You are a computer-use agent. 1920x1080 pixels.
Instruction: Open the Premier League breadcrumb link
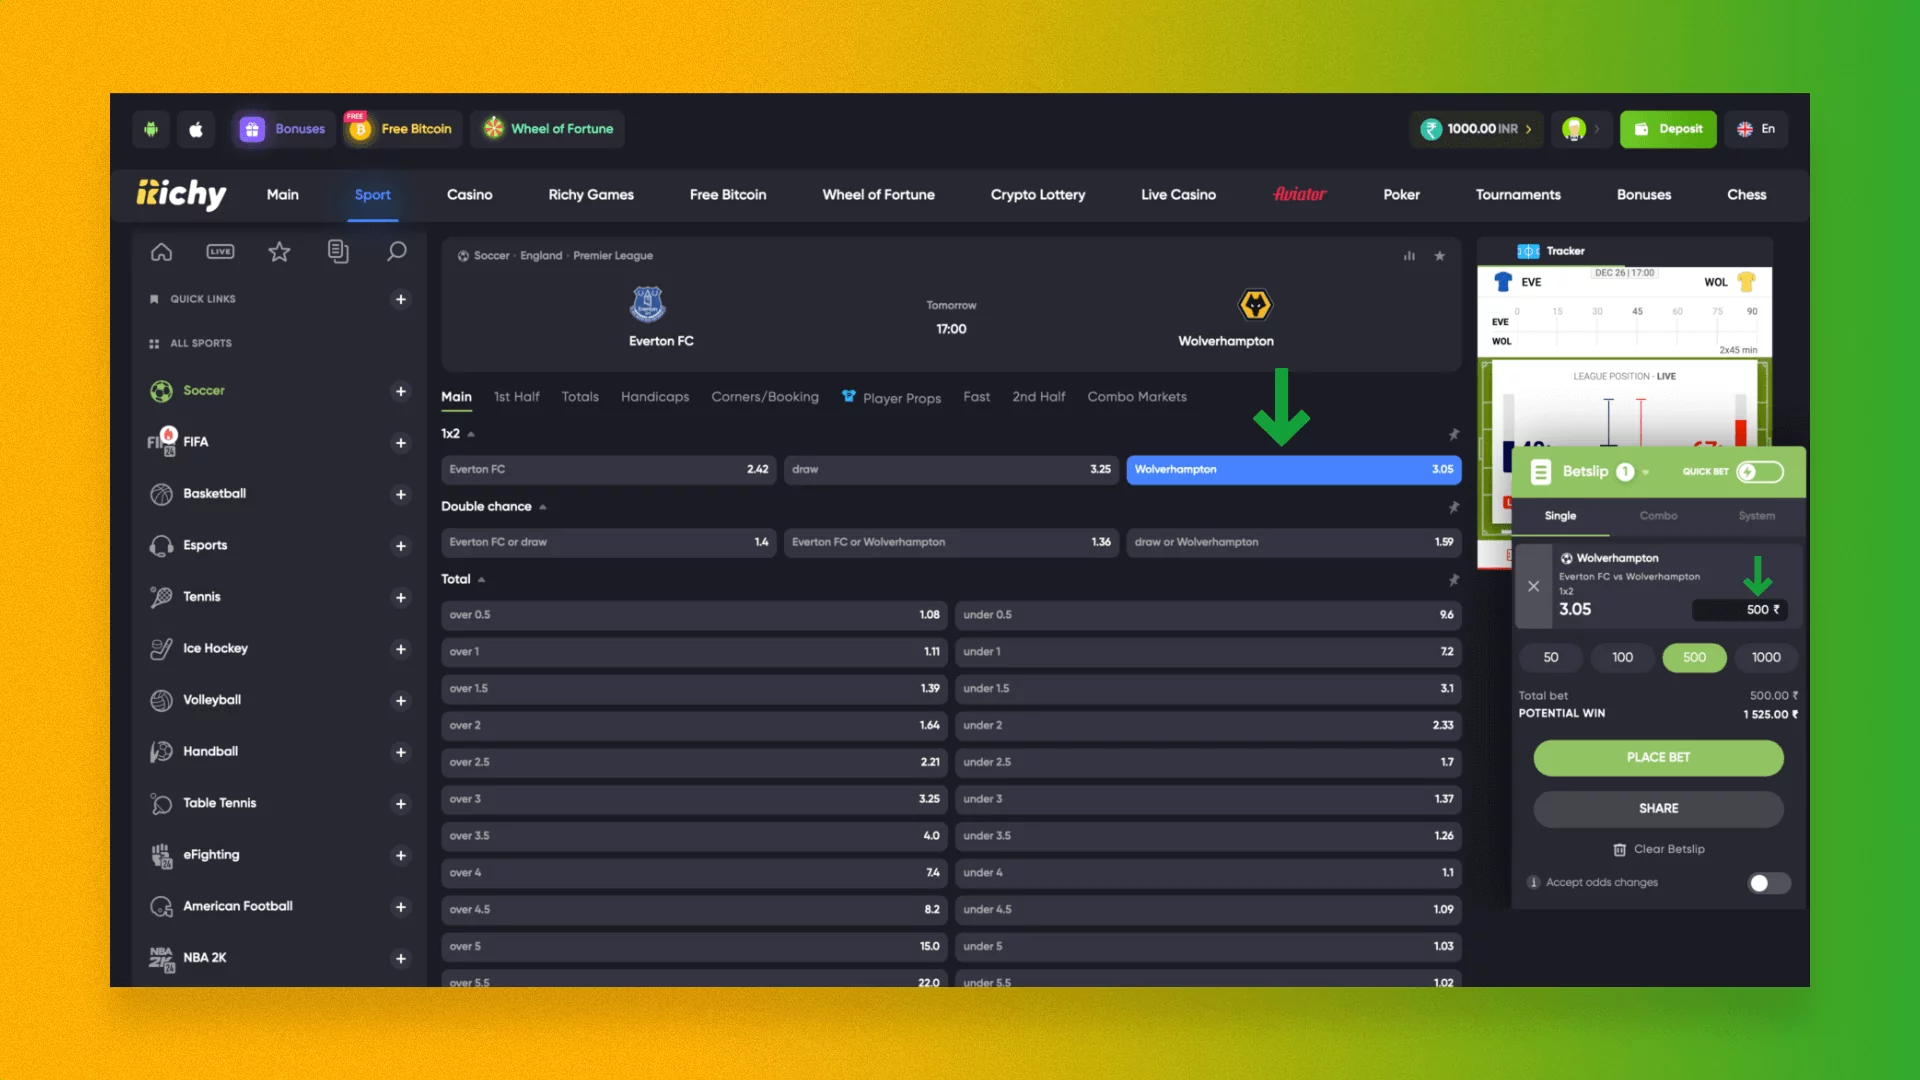[612, 256]
